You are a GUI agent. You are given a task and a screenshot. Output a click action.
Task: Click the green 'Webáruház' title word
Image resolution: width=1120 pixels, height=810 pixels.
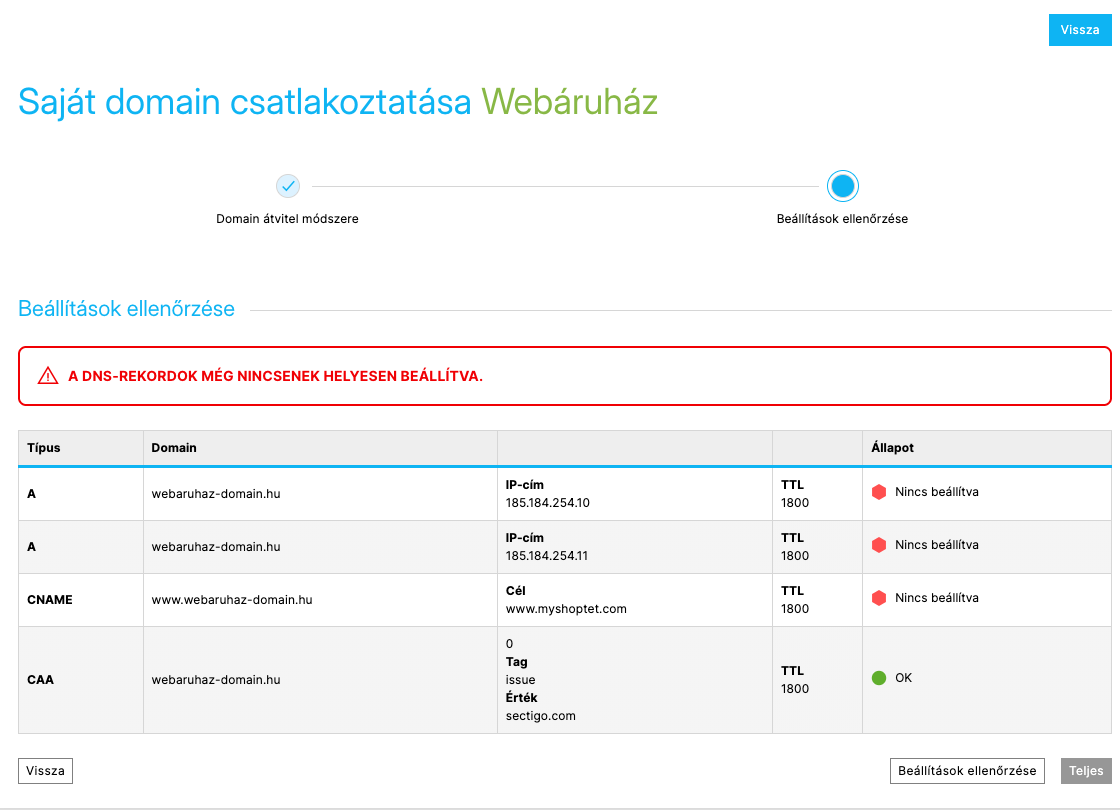tap(569, 101)
